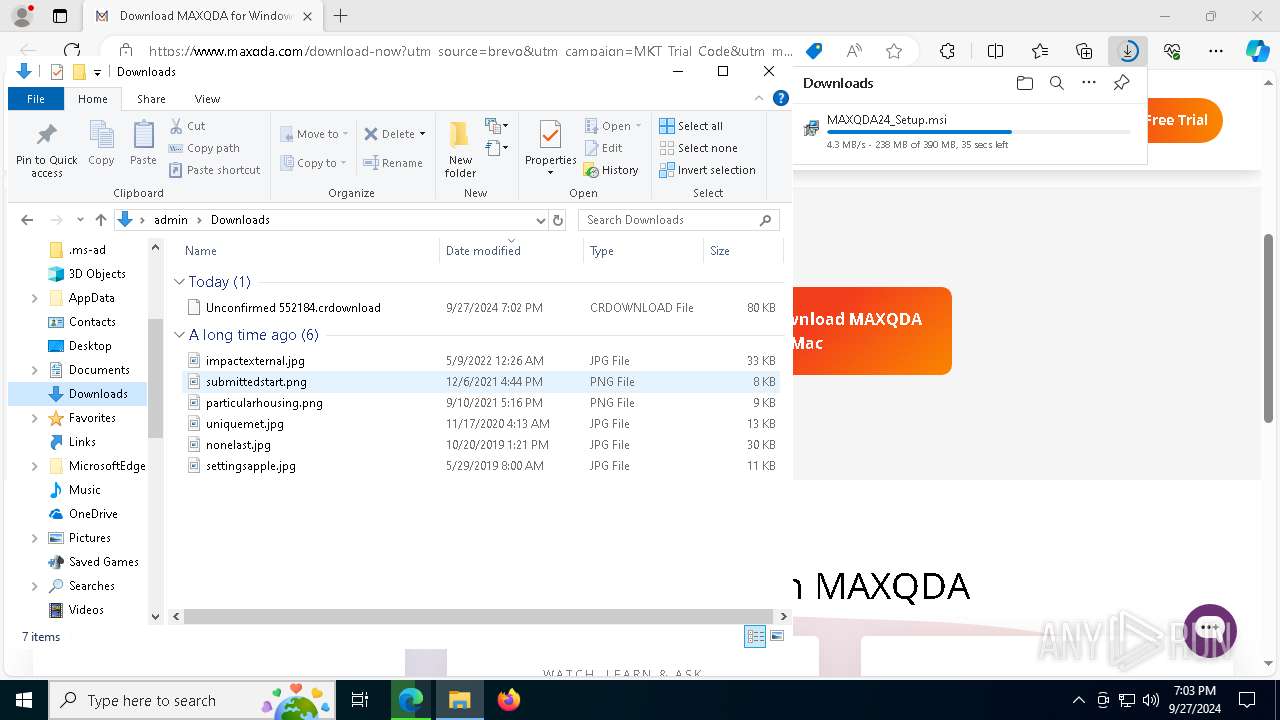Go up one folder level
This screenshot has width=1280, height=720.
[100, 220]
